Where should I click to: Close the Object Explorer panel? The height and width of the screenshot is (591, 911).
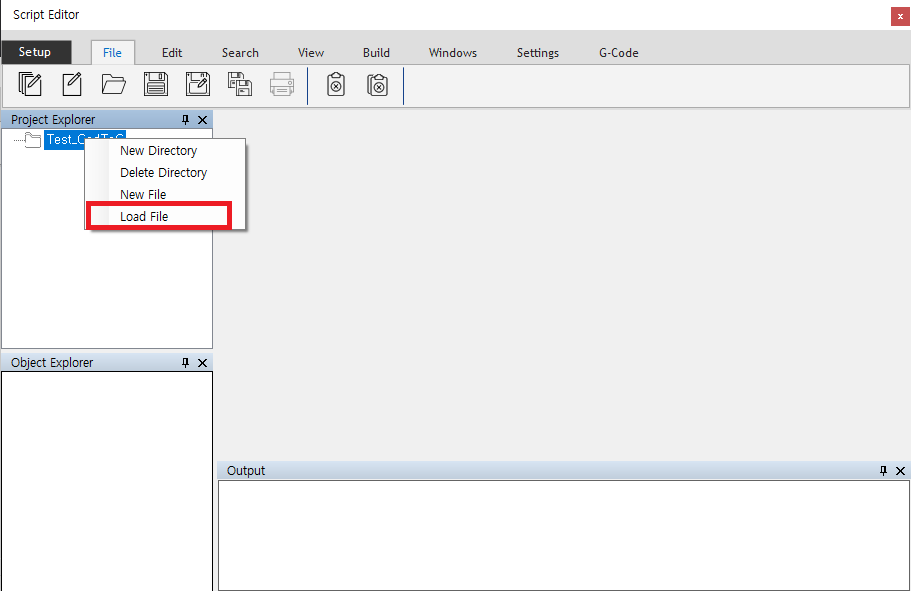click(x=202, y=363)
